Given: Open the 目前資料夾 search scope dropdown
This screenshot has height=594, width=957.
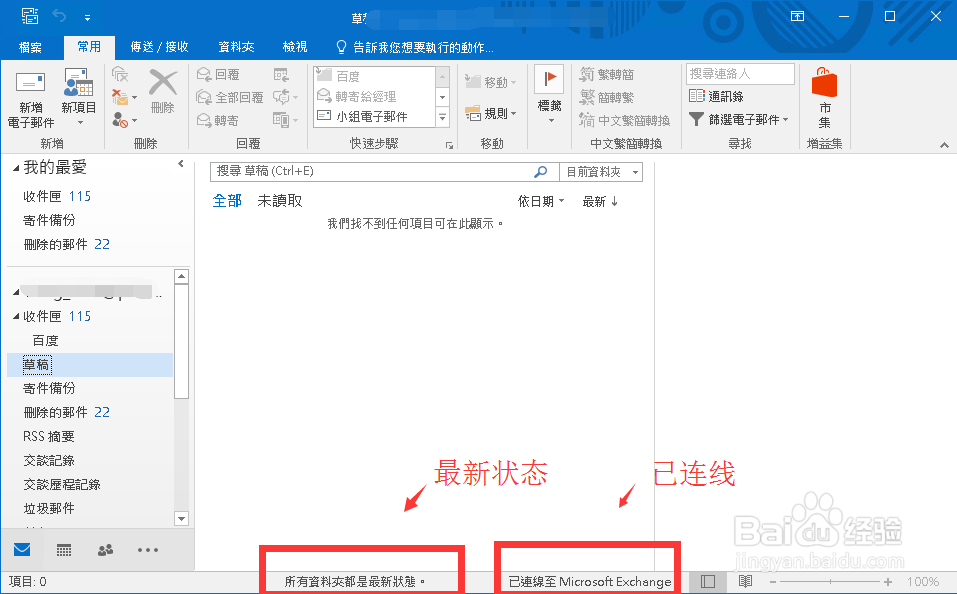Looking at the screenshot, I should pyautogui.click(x=601, y=171).
